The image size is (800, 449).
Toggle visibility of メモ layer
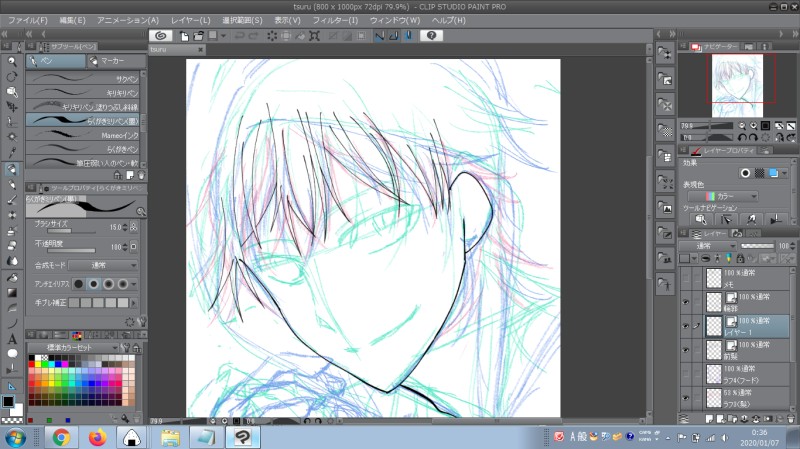(x=685, y=278)
